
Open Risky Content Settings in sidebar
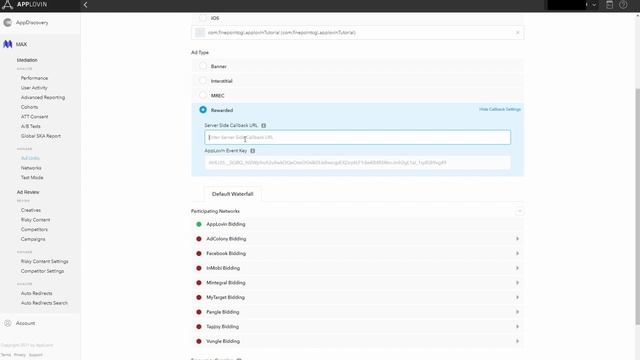click(44, 261)
